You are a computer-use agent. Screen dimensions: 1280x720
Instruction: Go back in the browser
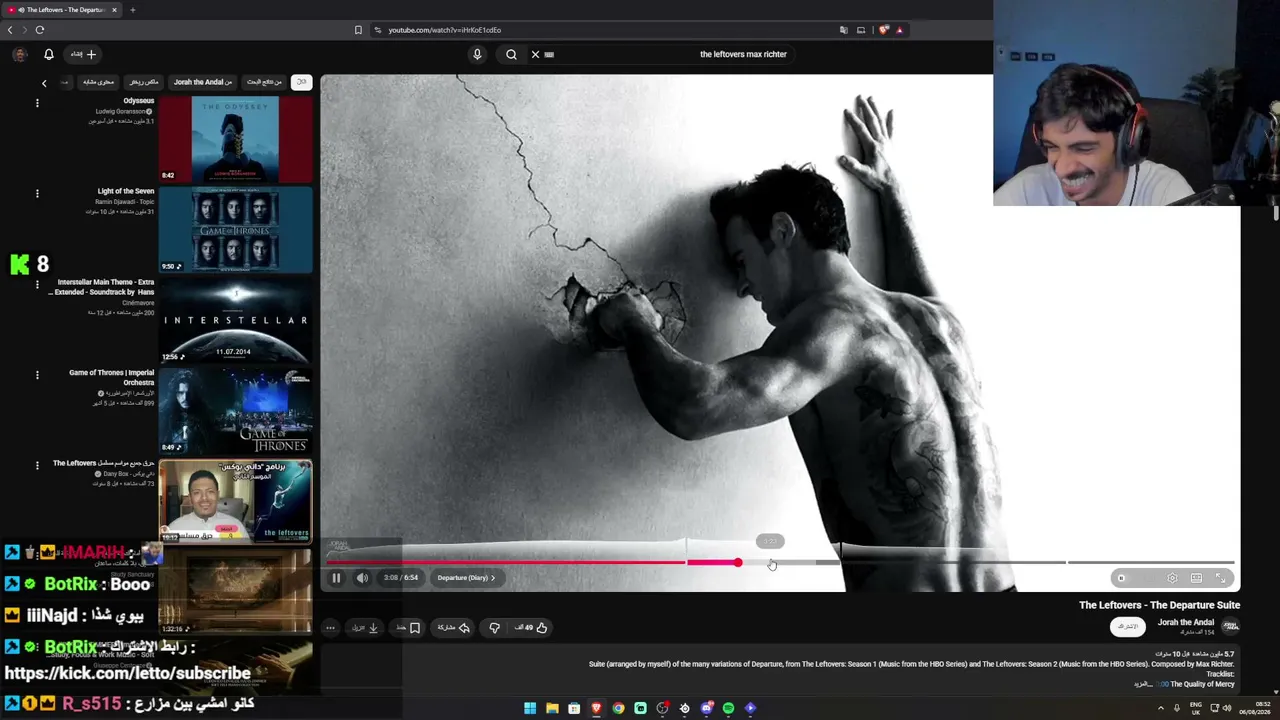pos(10,30)
